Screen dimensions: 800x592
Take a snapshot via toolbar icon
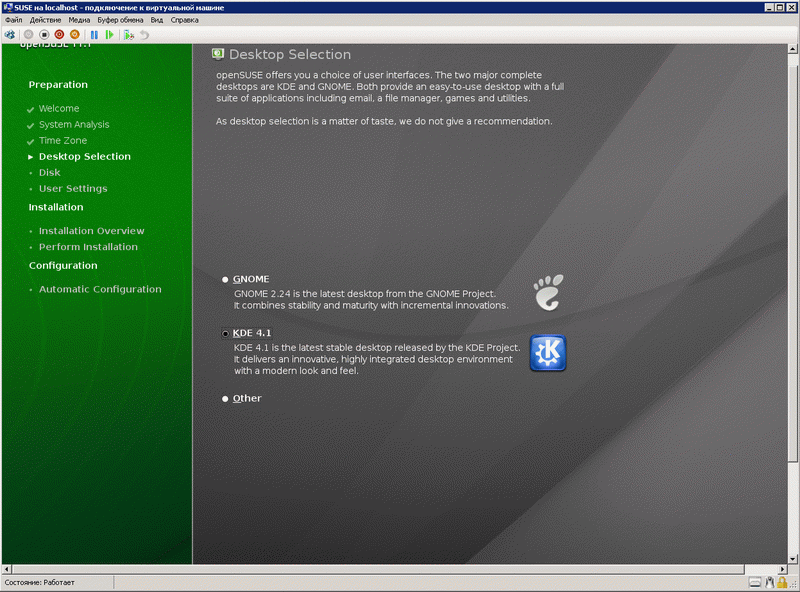(129, 35)
